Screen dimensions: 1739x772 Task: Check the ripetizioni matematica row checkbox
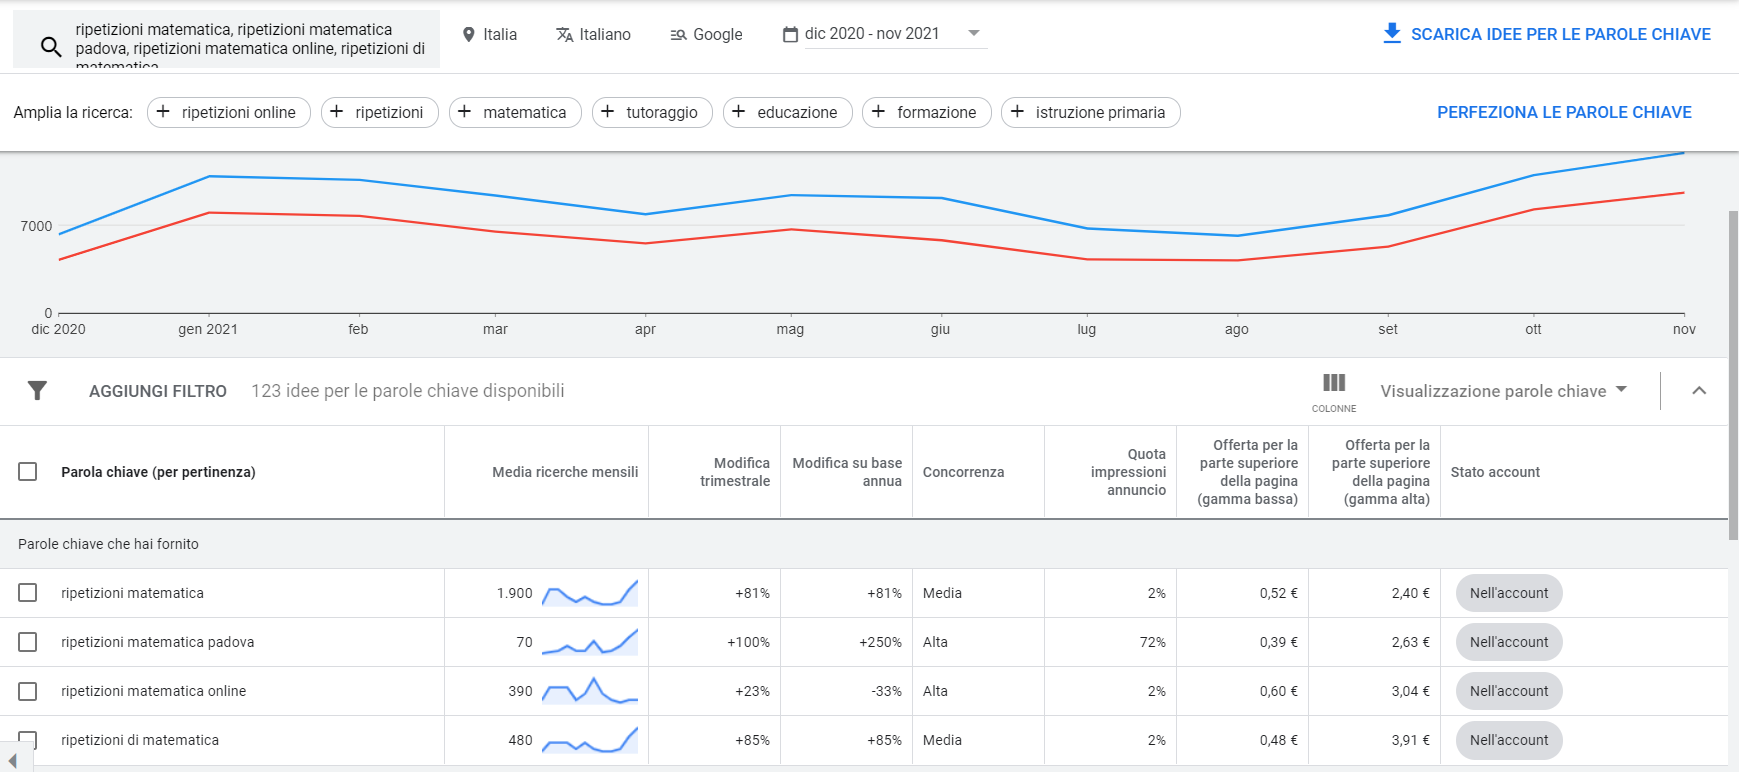pyautogui.click(x=28, y=593)
